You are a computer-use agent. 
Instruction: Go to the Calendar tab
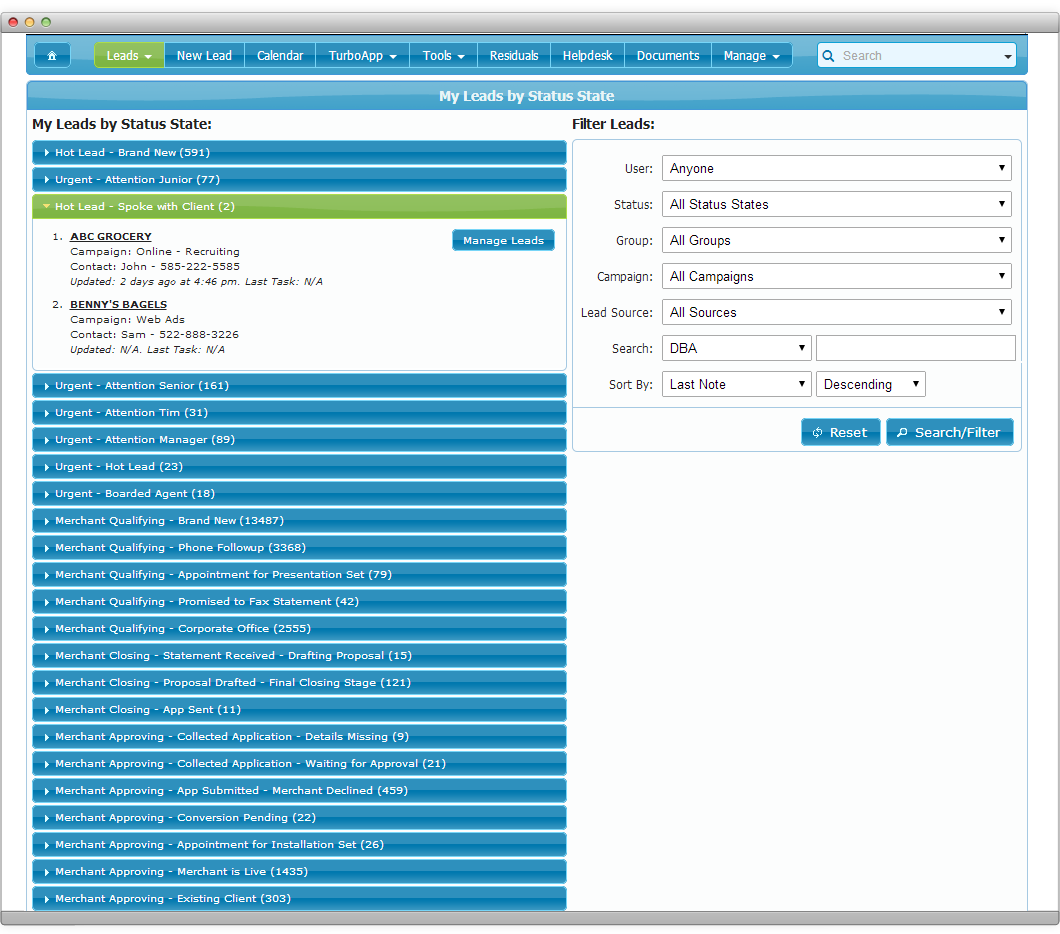[x=280, y=55]
